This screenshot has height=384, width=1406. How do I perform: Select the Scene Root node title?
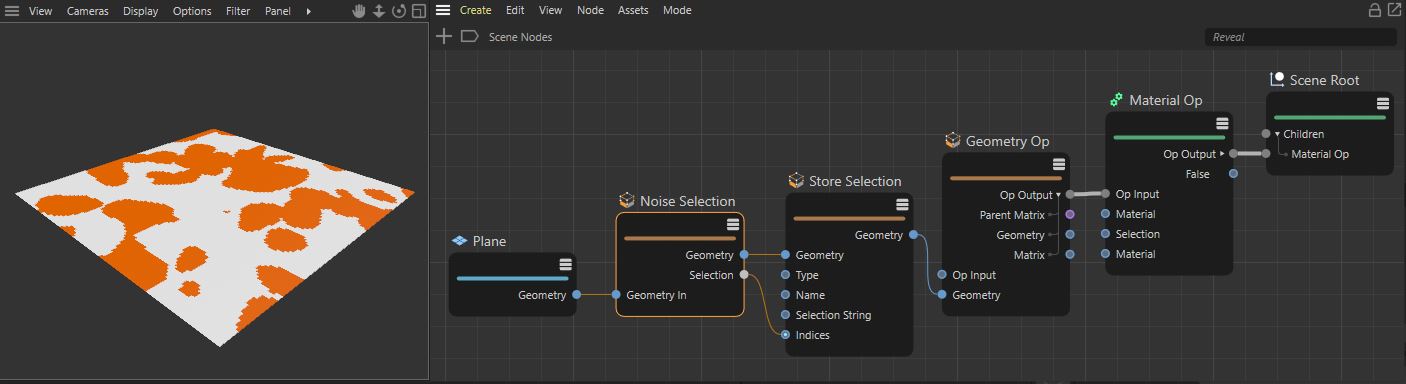(1324, 80)
